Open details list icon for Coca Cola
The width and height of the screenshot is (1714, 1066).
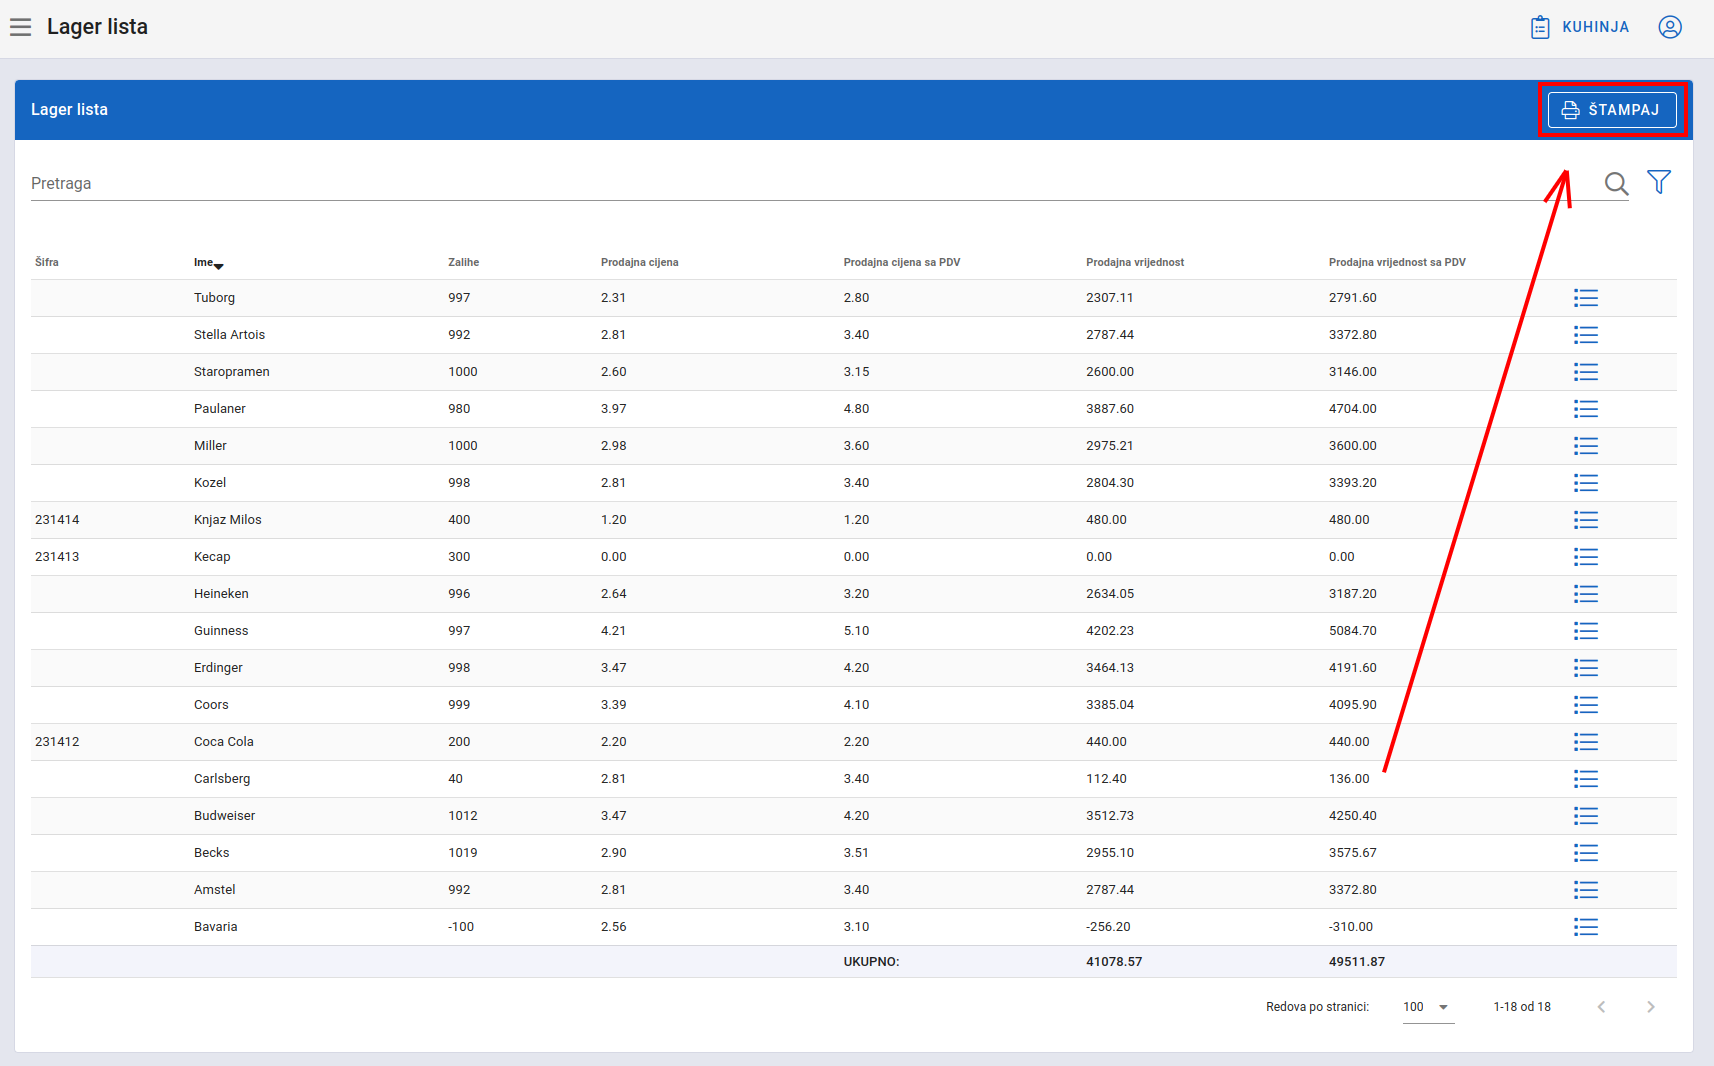(x=1586, y=742)
